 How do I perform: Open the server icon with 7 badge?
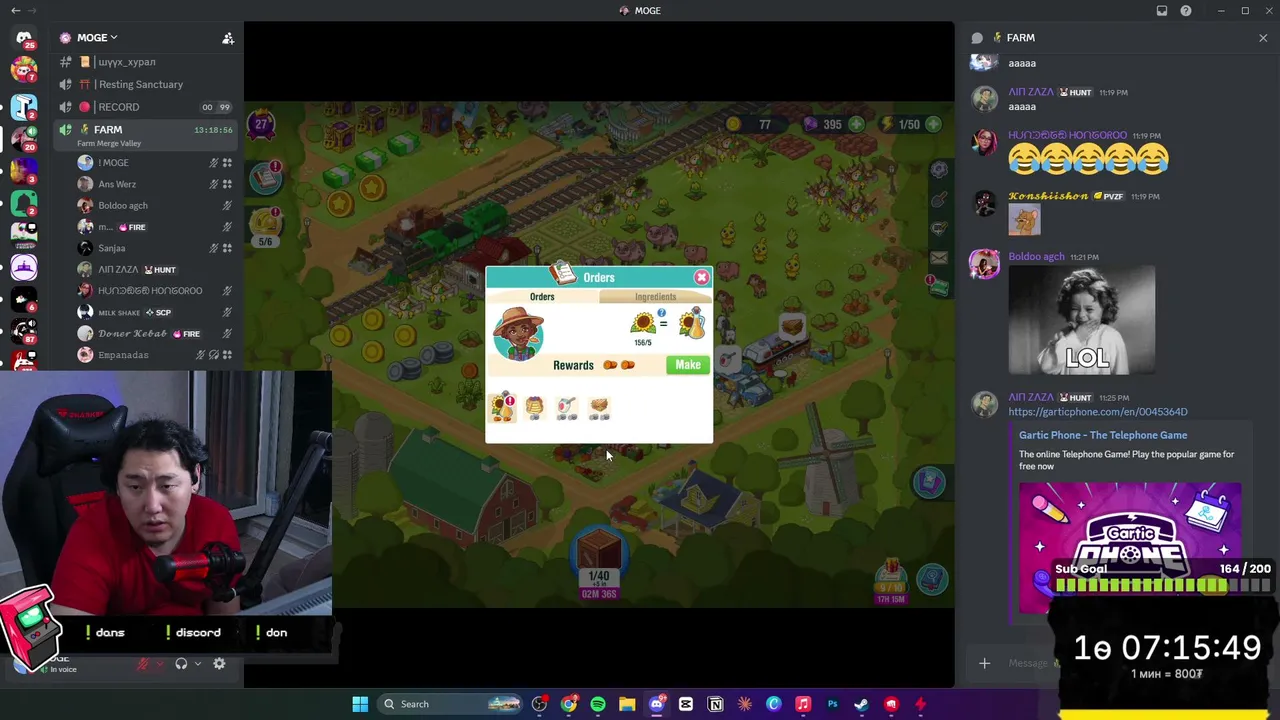pos(24,71)
